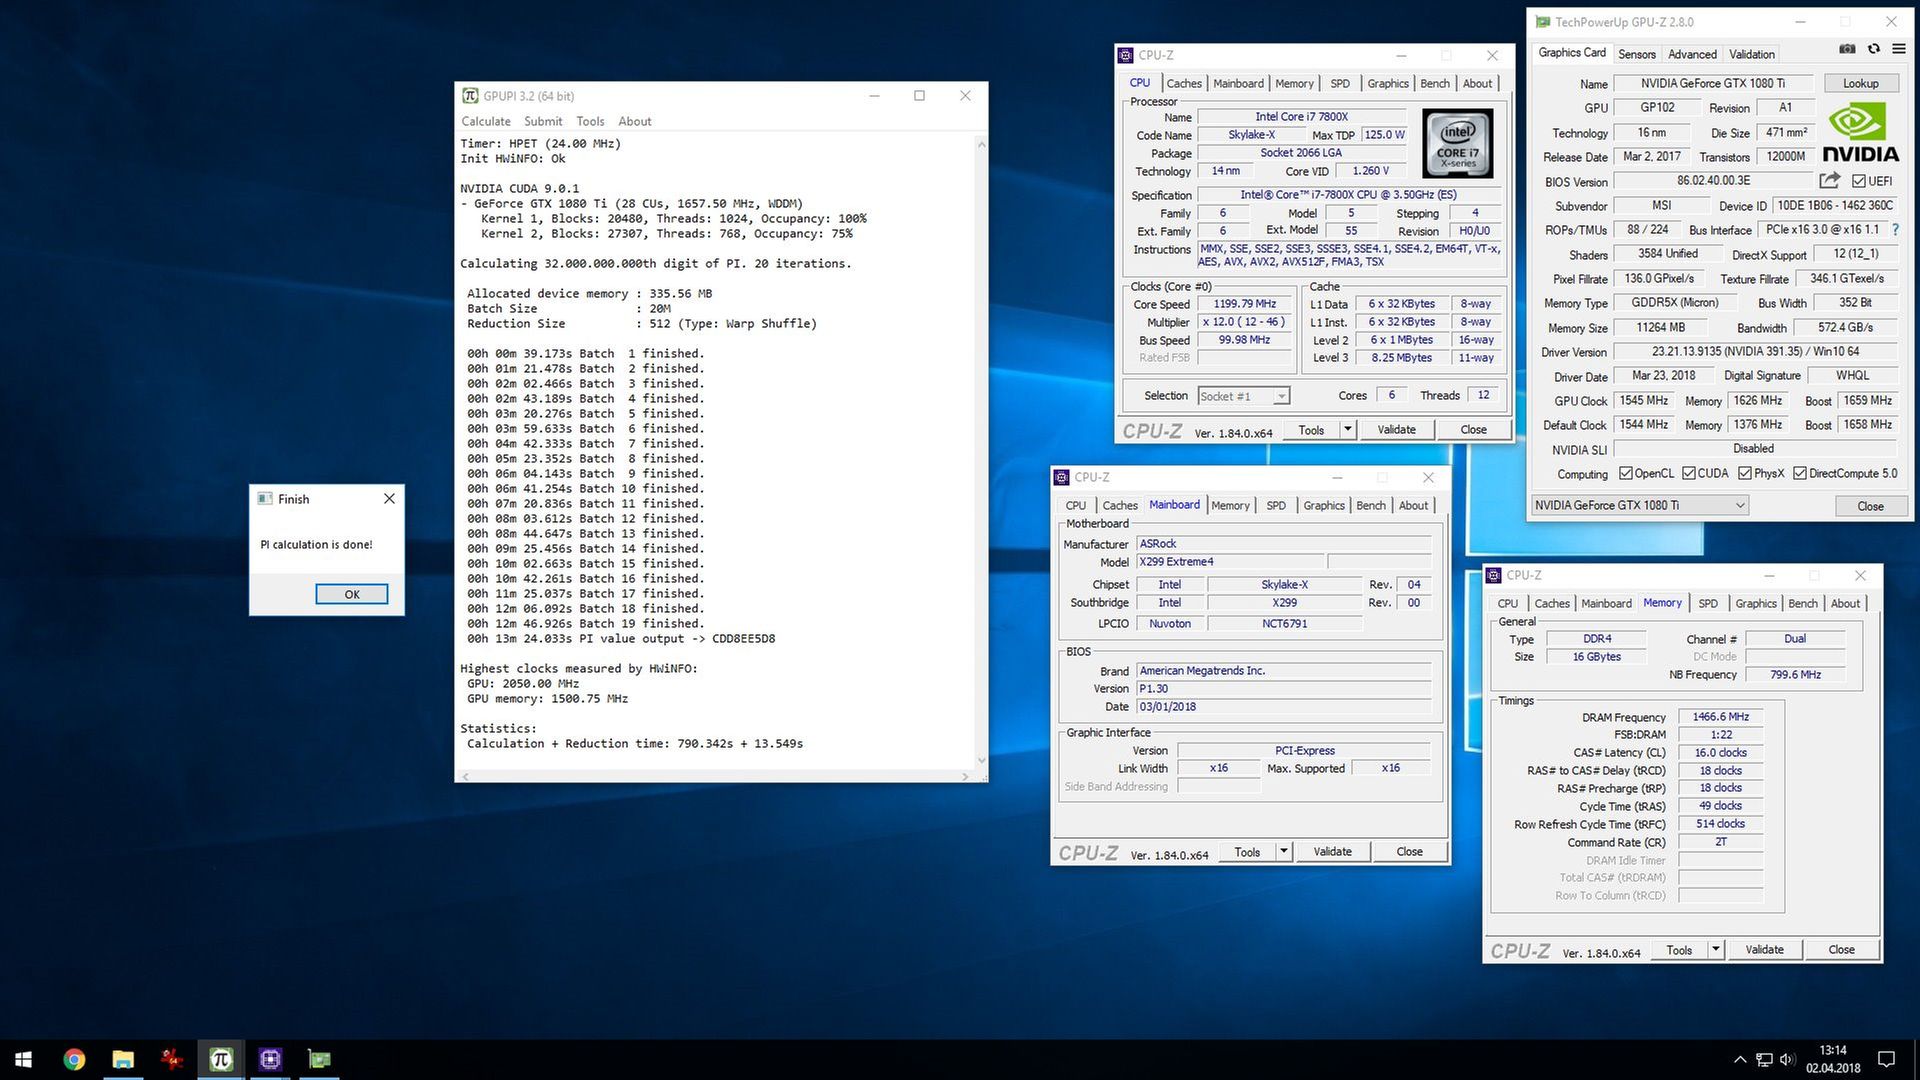Switch to the Advanced tab in GPU-Z
The width and height of the screenshot is (1920, 1080).
[1692, 54]
